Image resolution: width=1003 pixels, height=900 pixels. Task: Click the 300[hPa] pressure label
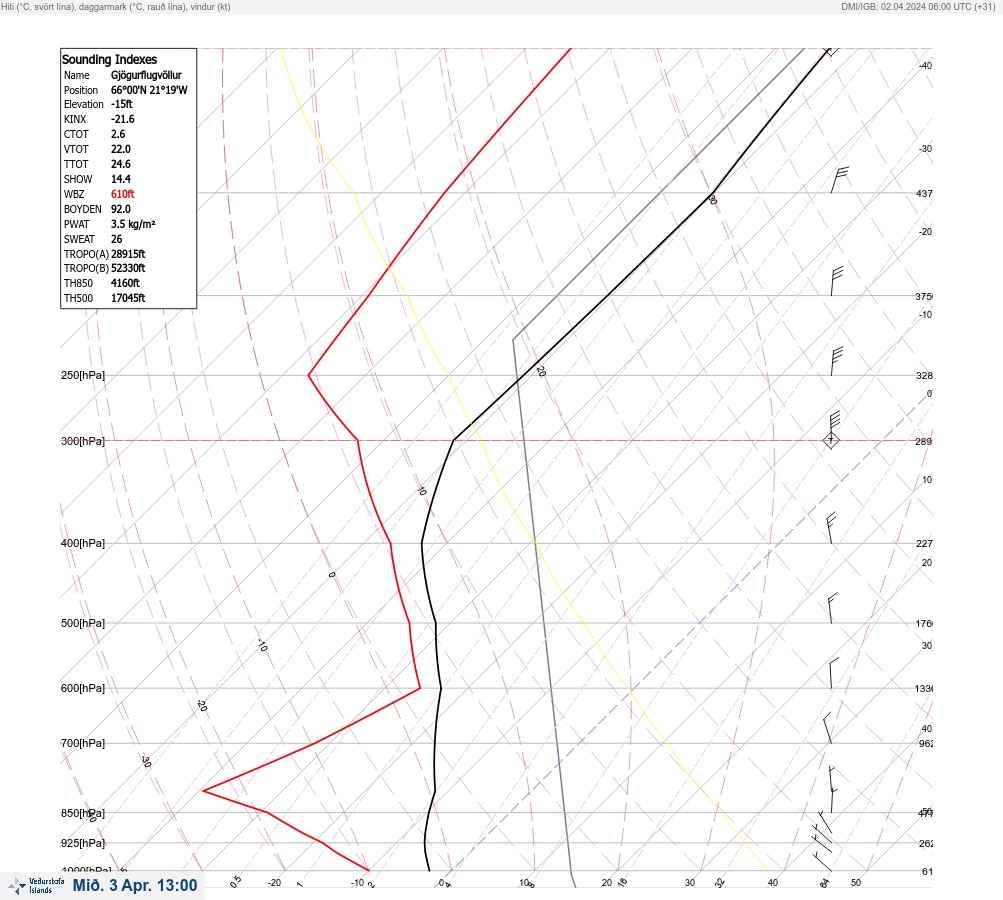tap(83, 441)
